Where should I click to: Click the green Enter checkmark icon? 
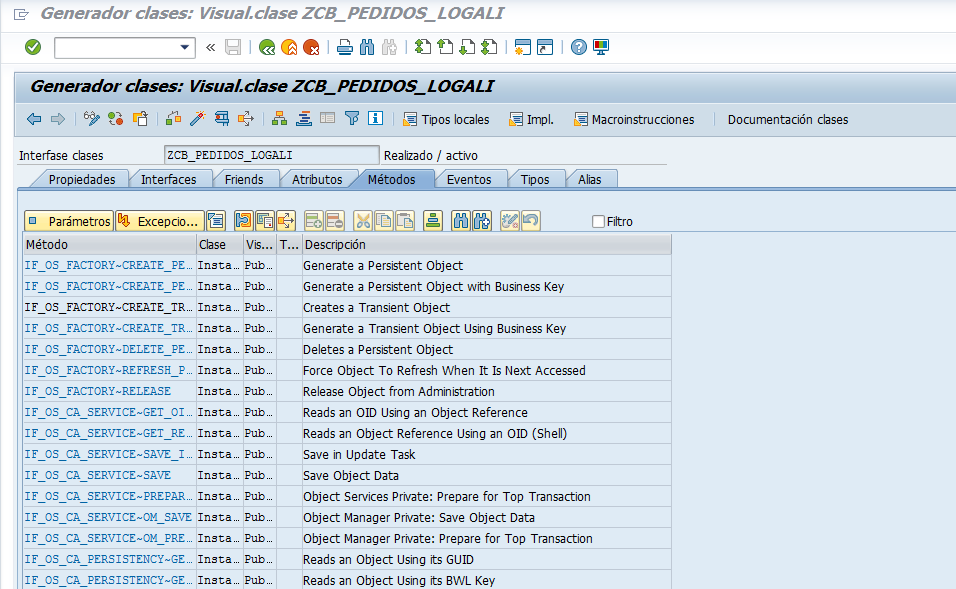tap(33, 47)
